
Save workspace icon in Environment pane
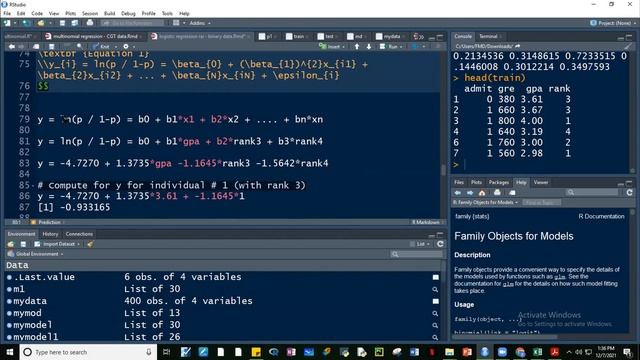tap(23, 244)
